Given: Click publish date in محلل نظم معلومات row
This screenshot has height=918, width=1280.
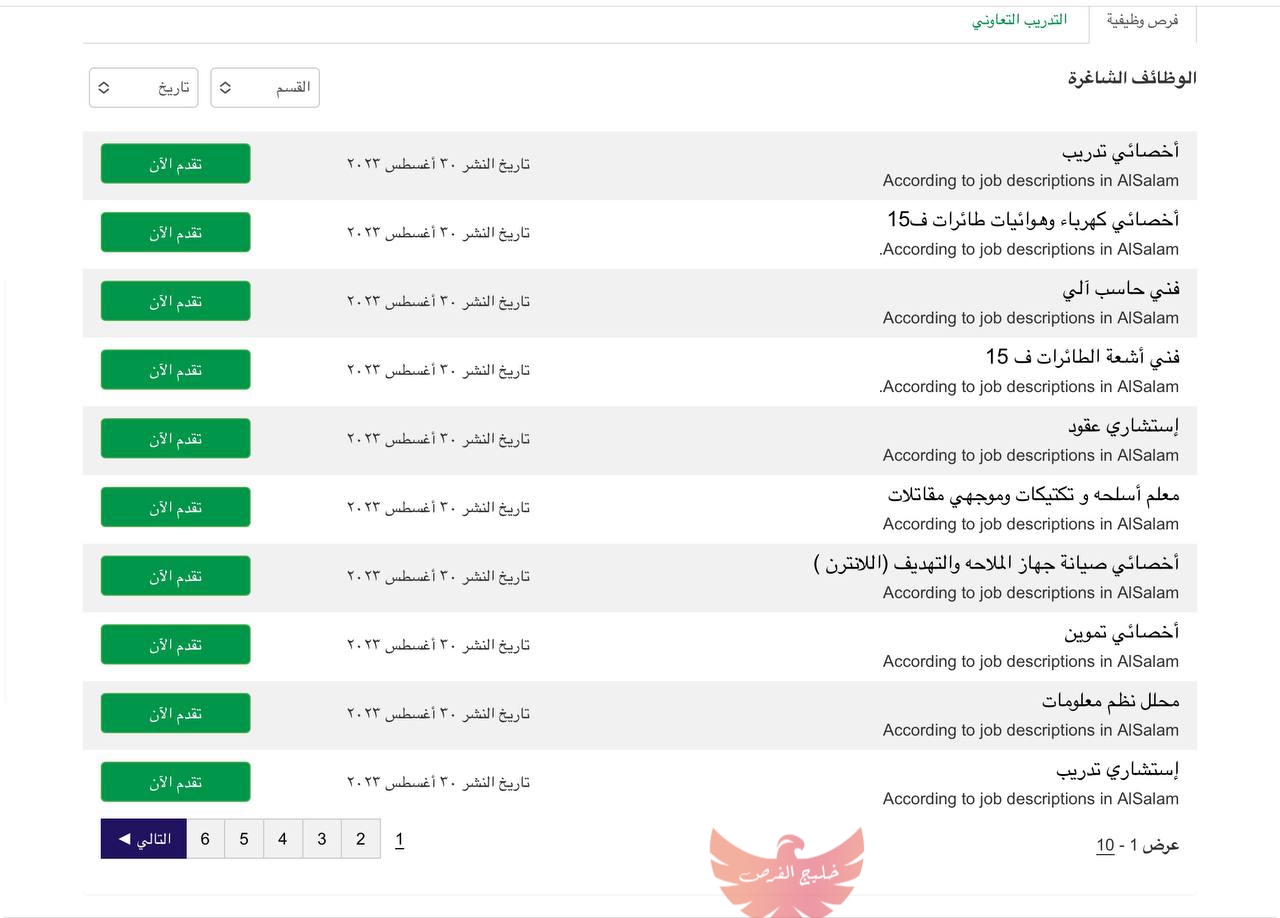Looking at the screenshot, I should point(438,713).
